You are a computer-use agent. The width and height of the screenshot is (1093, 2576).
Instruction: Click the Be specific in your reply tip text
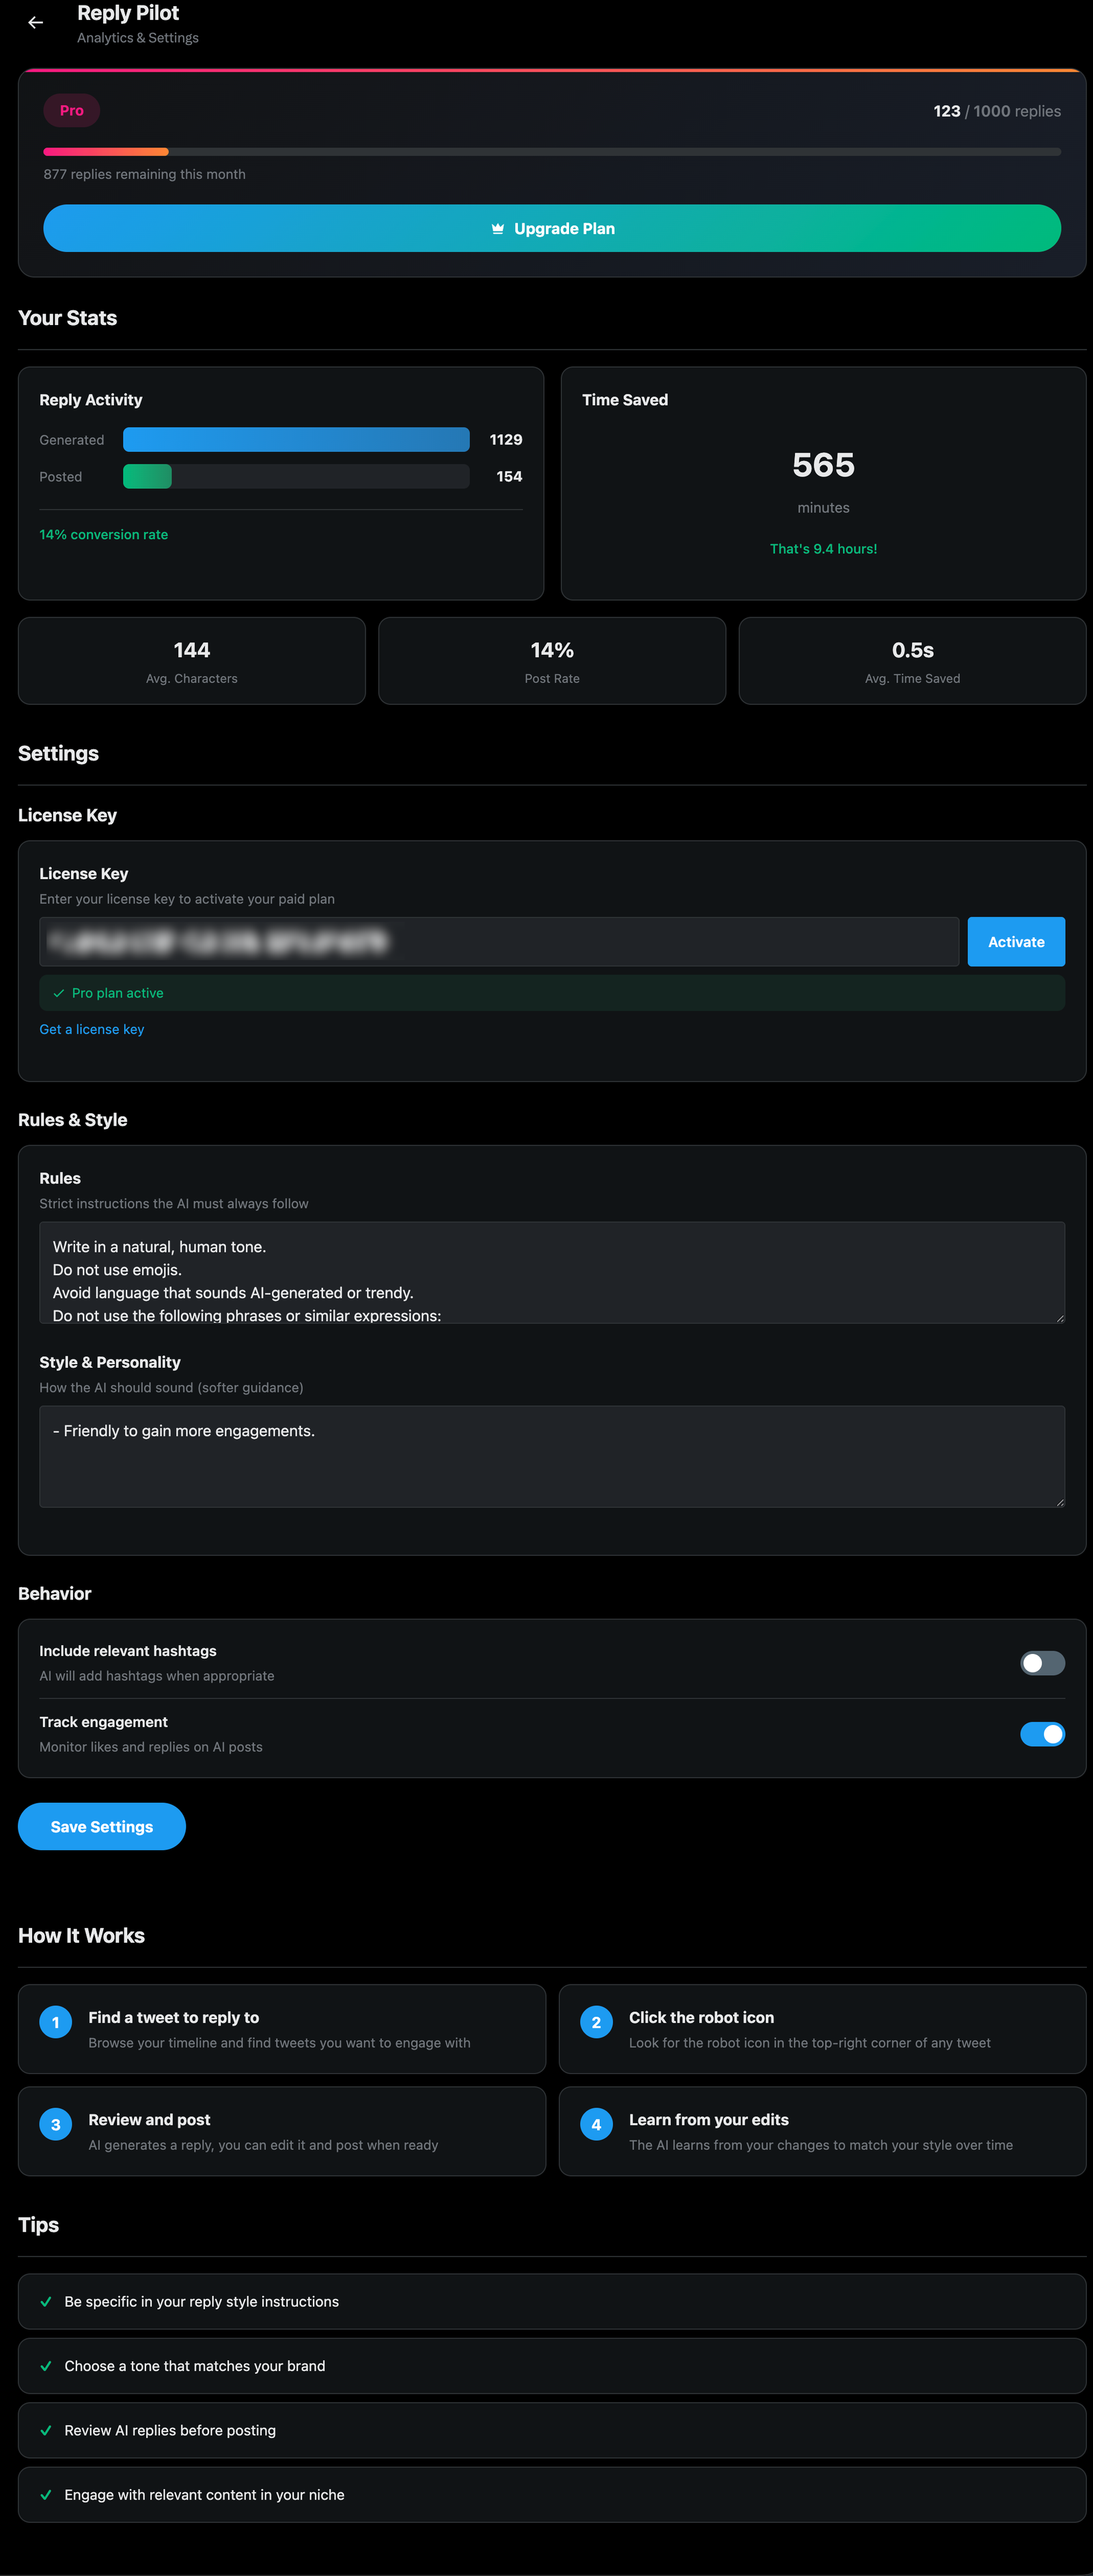click(x=202, y=2302)
